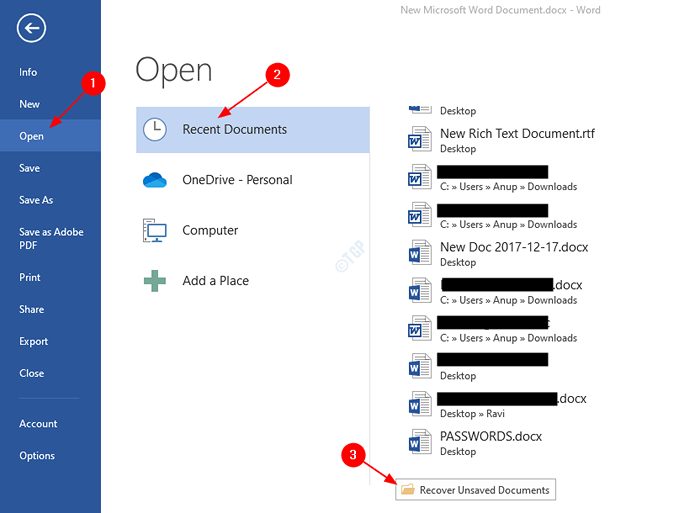Click the OneDrive cloud icon

coord(155,180)
